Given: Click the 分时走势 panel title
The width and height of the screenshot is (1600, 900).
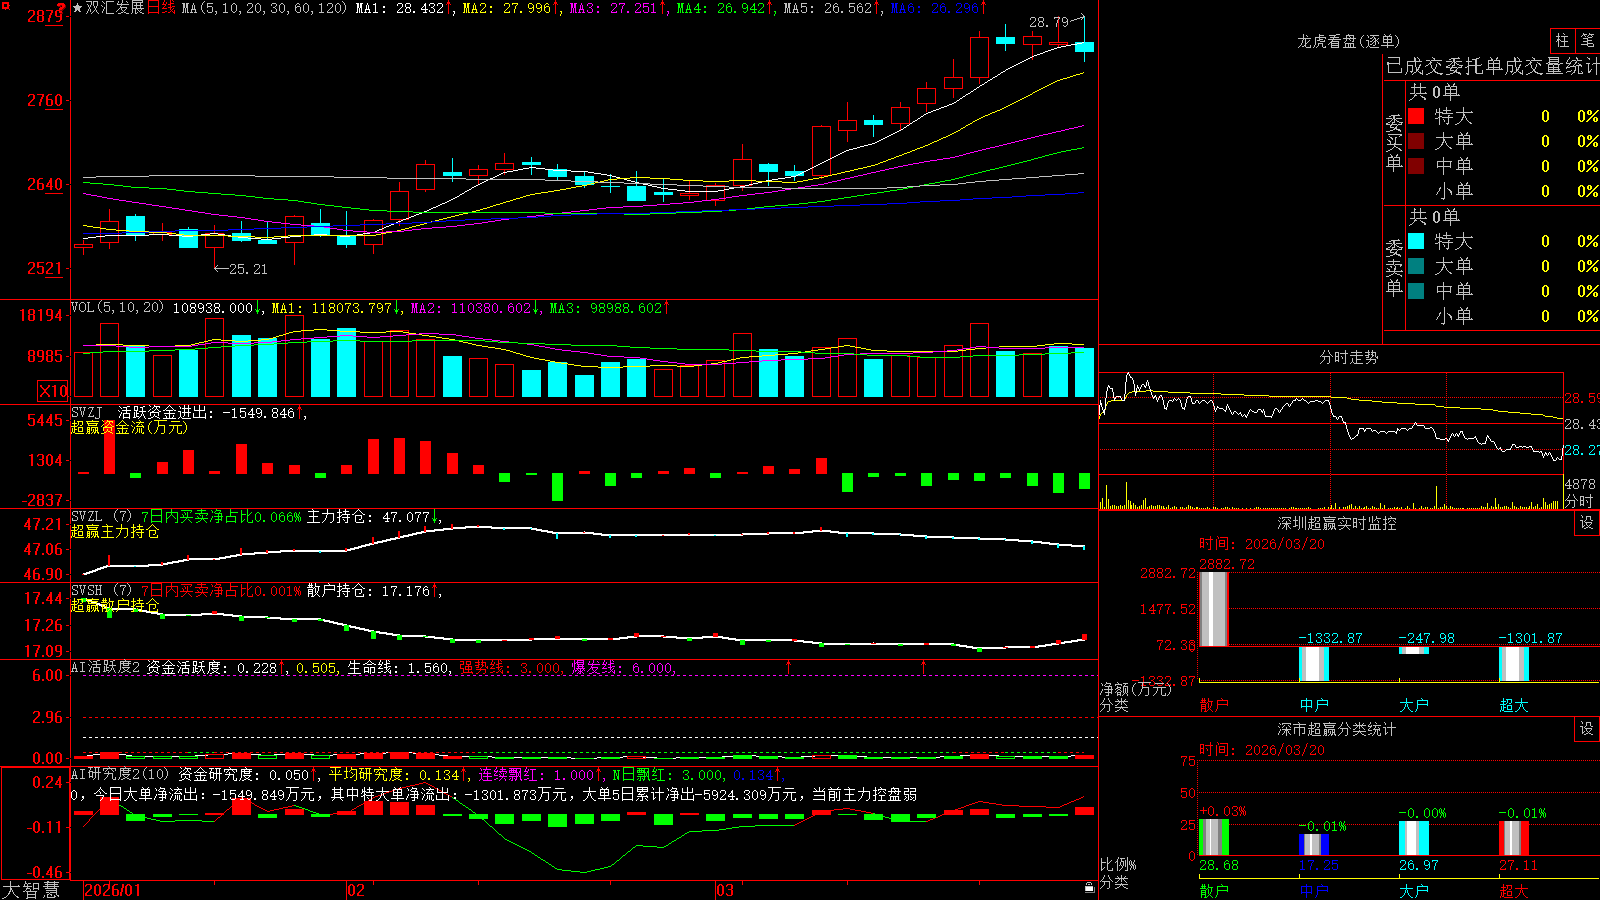Looking at the screenshot, I should [1348, 357].
